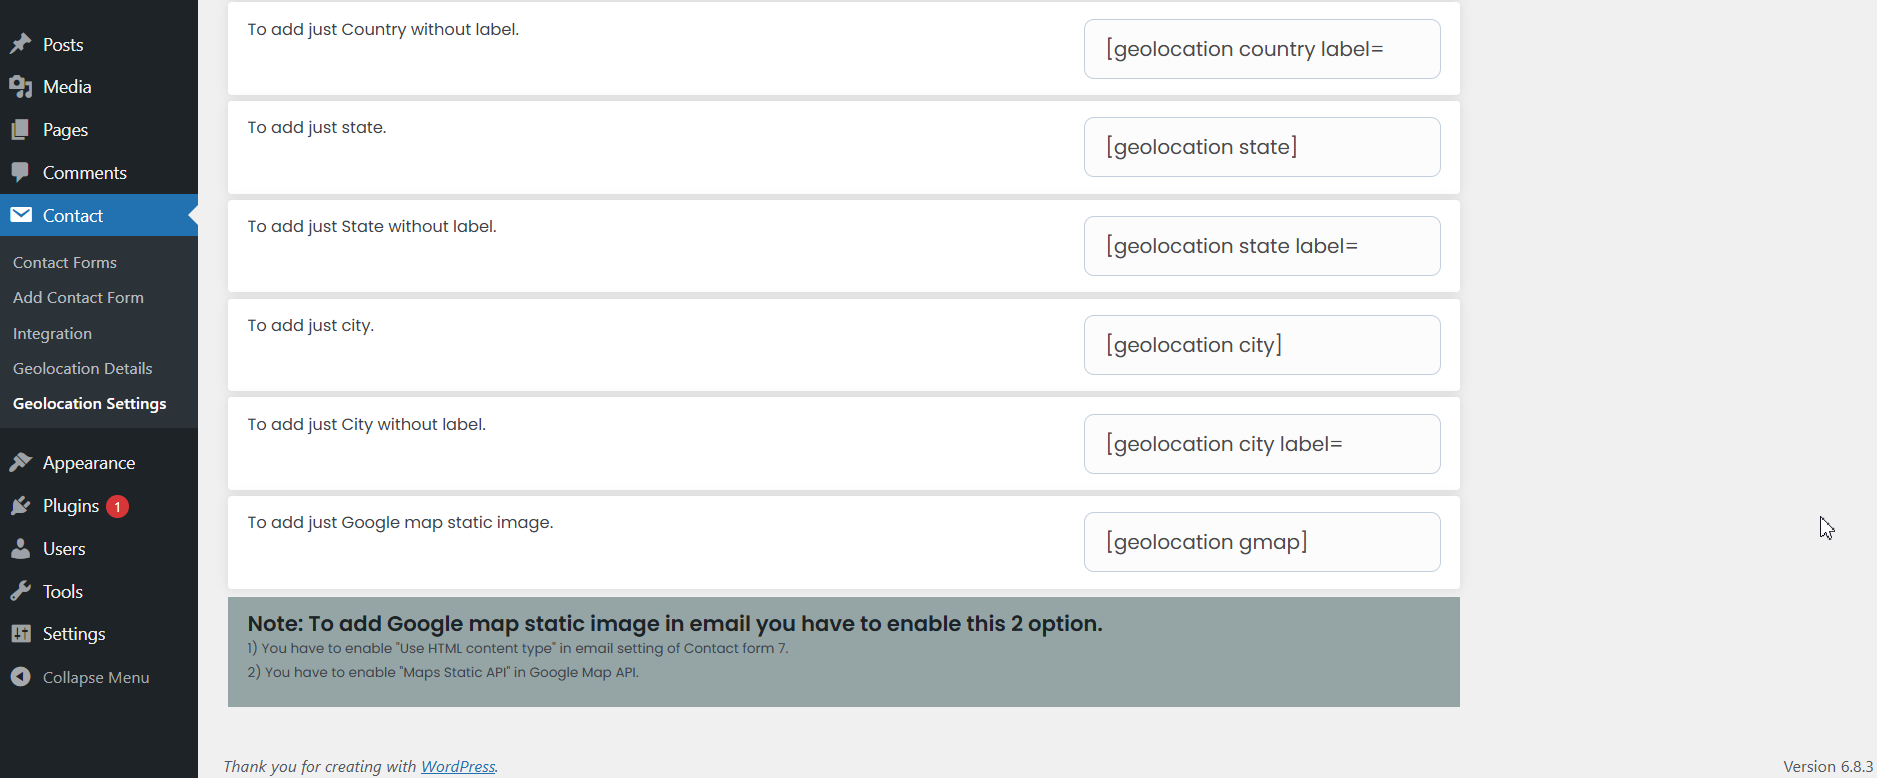Open the Settings gear icon

22,633
